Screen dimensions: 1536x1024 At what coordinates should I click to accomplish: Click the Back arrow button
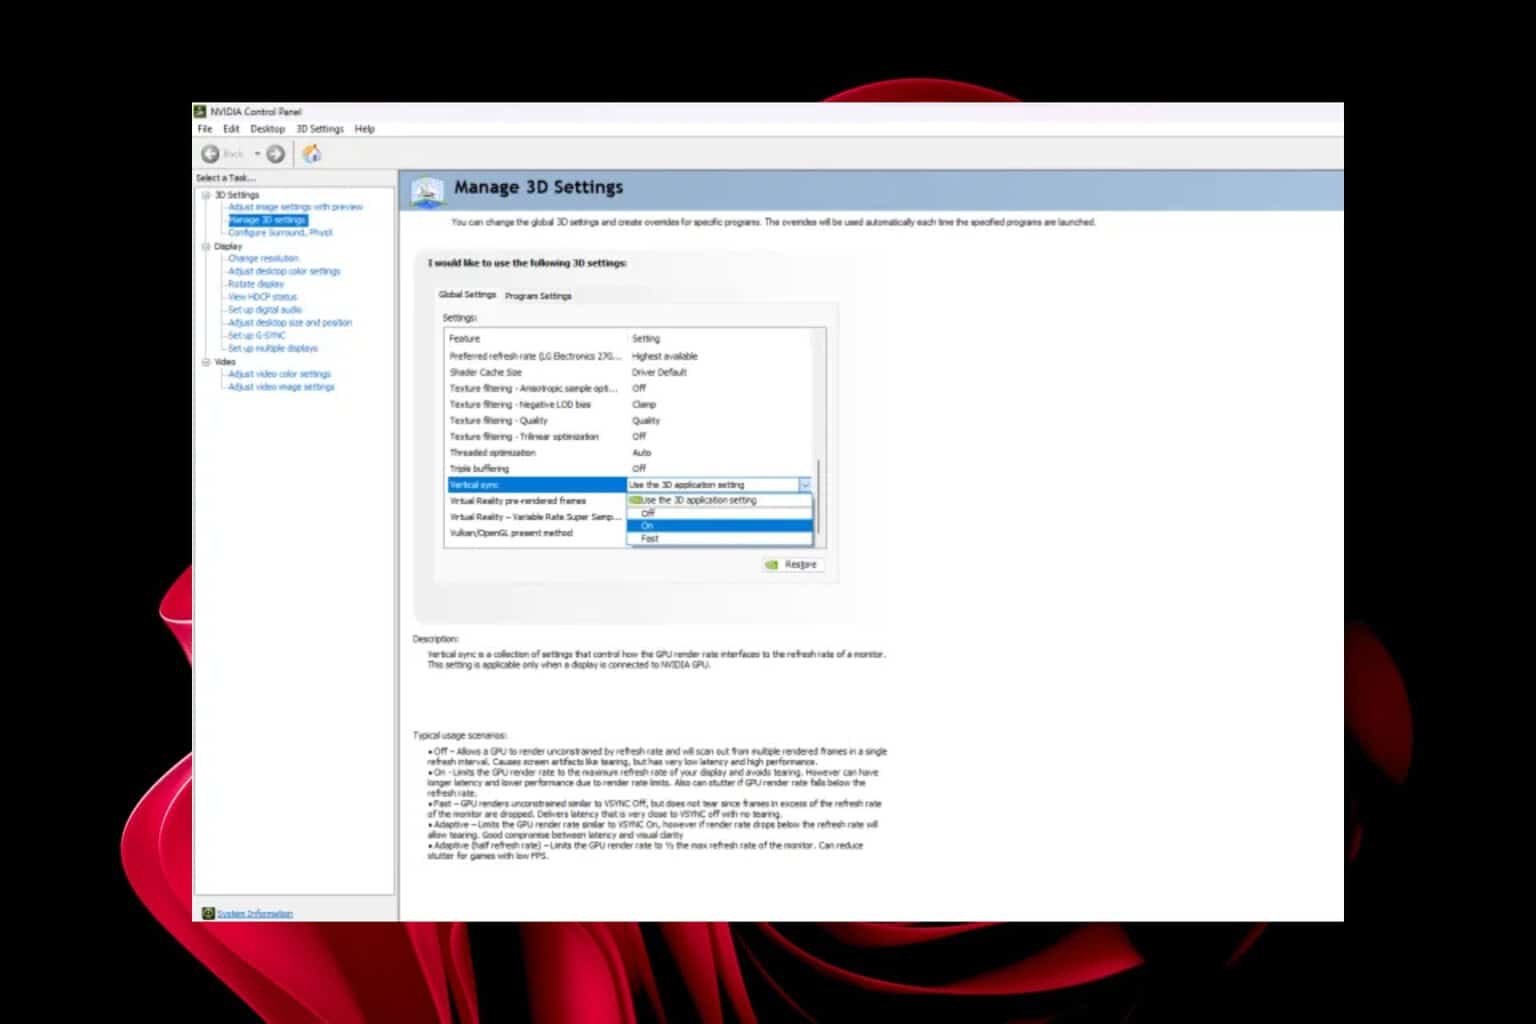click(210, 154)
